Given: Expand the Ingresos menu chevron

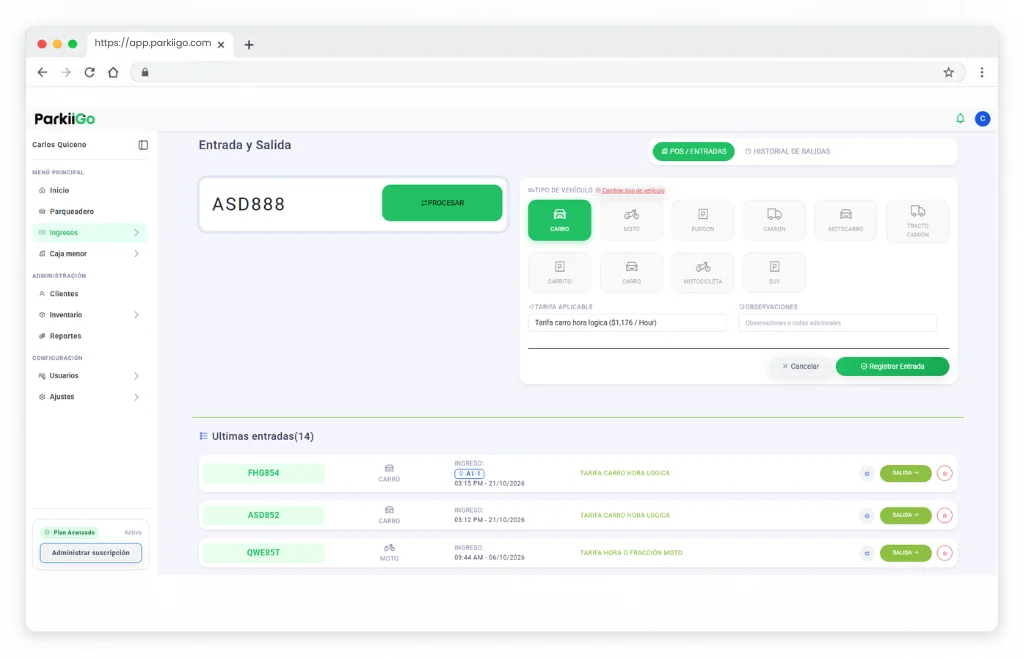Looking at the screenshot, I should click(x=136, y=233).
